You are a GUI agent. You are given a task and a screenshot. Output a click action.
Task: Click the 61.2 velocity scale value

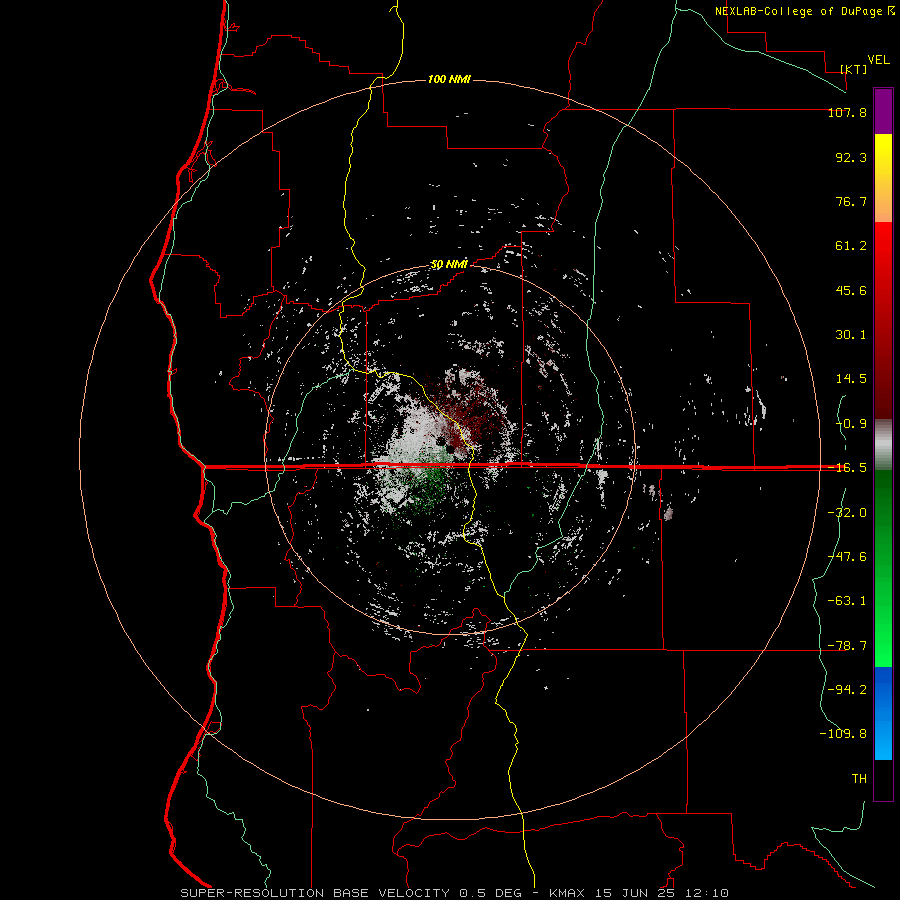[851, 246]
